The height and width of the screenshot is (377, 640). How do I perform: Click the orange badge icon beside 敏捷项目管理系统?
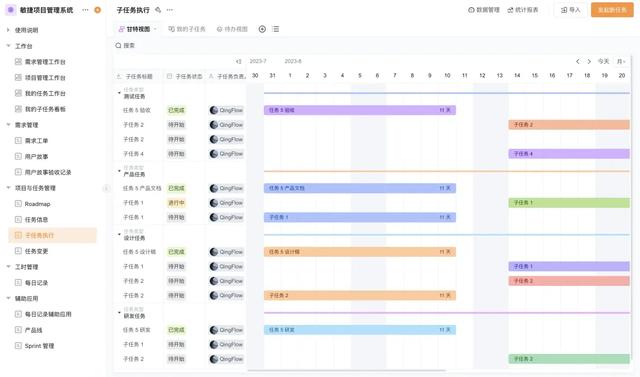(x=98, y=10)
